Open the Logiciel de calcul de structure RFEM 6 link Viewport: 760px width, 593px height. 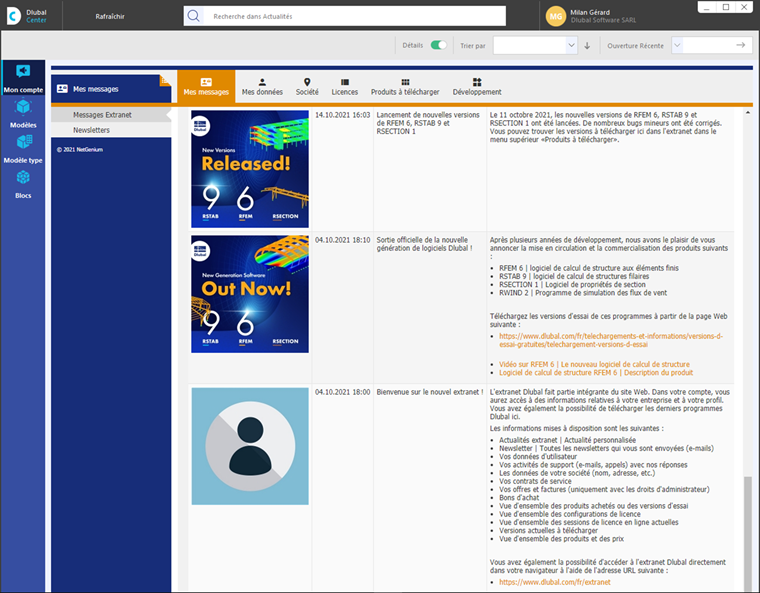(596, 372)
